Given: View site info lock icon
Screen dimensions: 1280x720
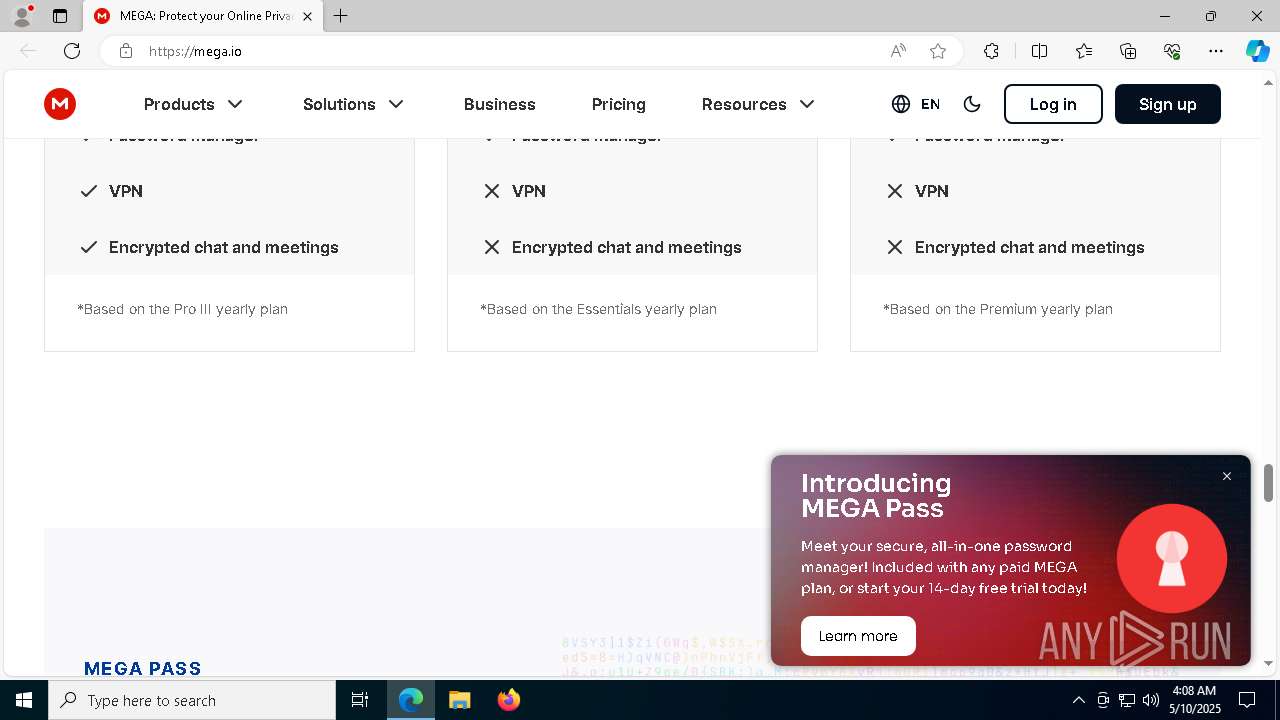Looking at the screenshot, I should coord(125,51).
